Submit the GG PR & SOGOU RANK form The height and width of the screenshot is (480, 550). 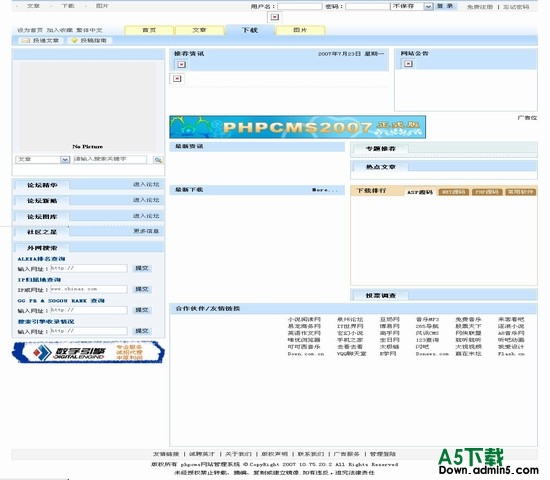point(142,310)
